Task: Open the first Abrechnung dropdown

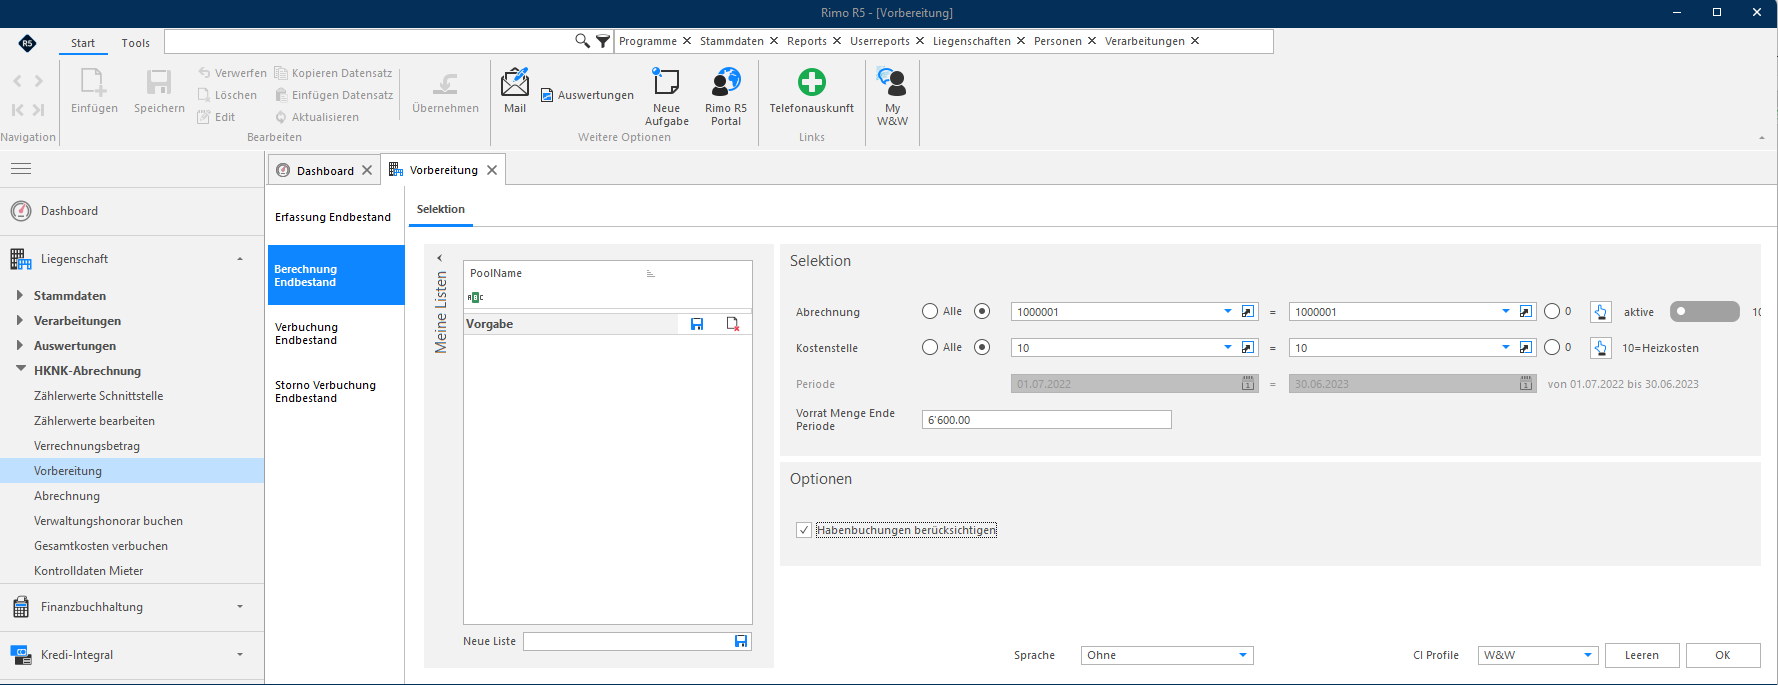Action: coord(1228,312)
